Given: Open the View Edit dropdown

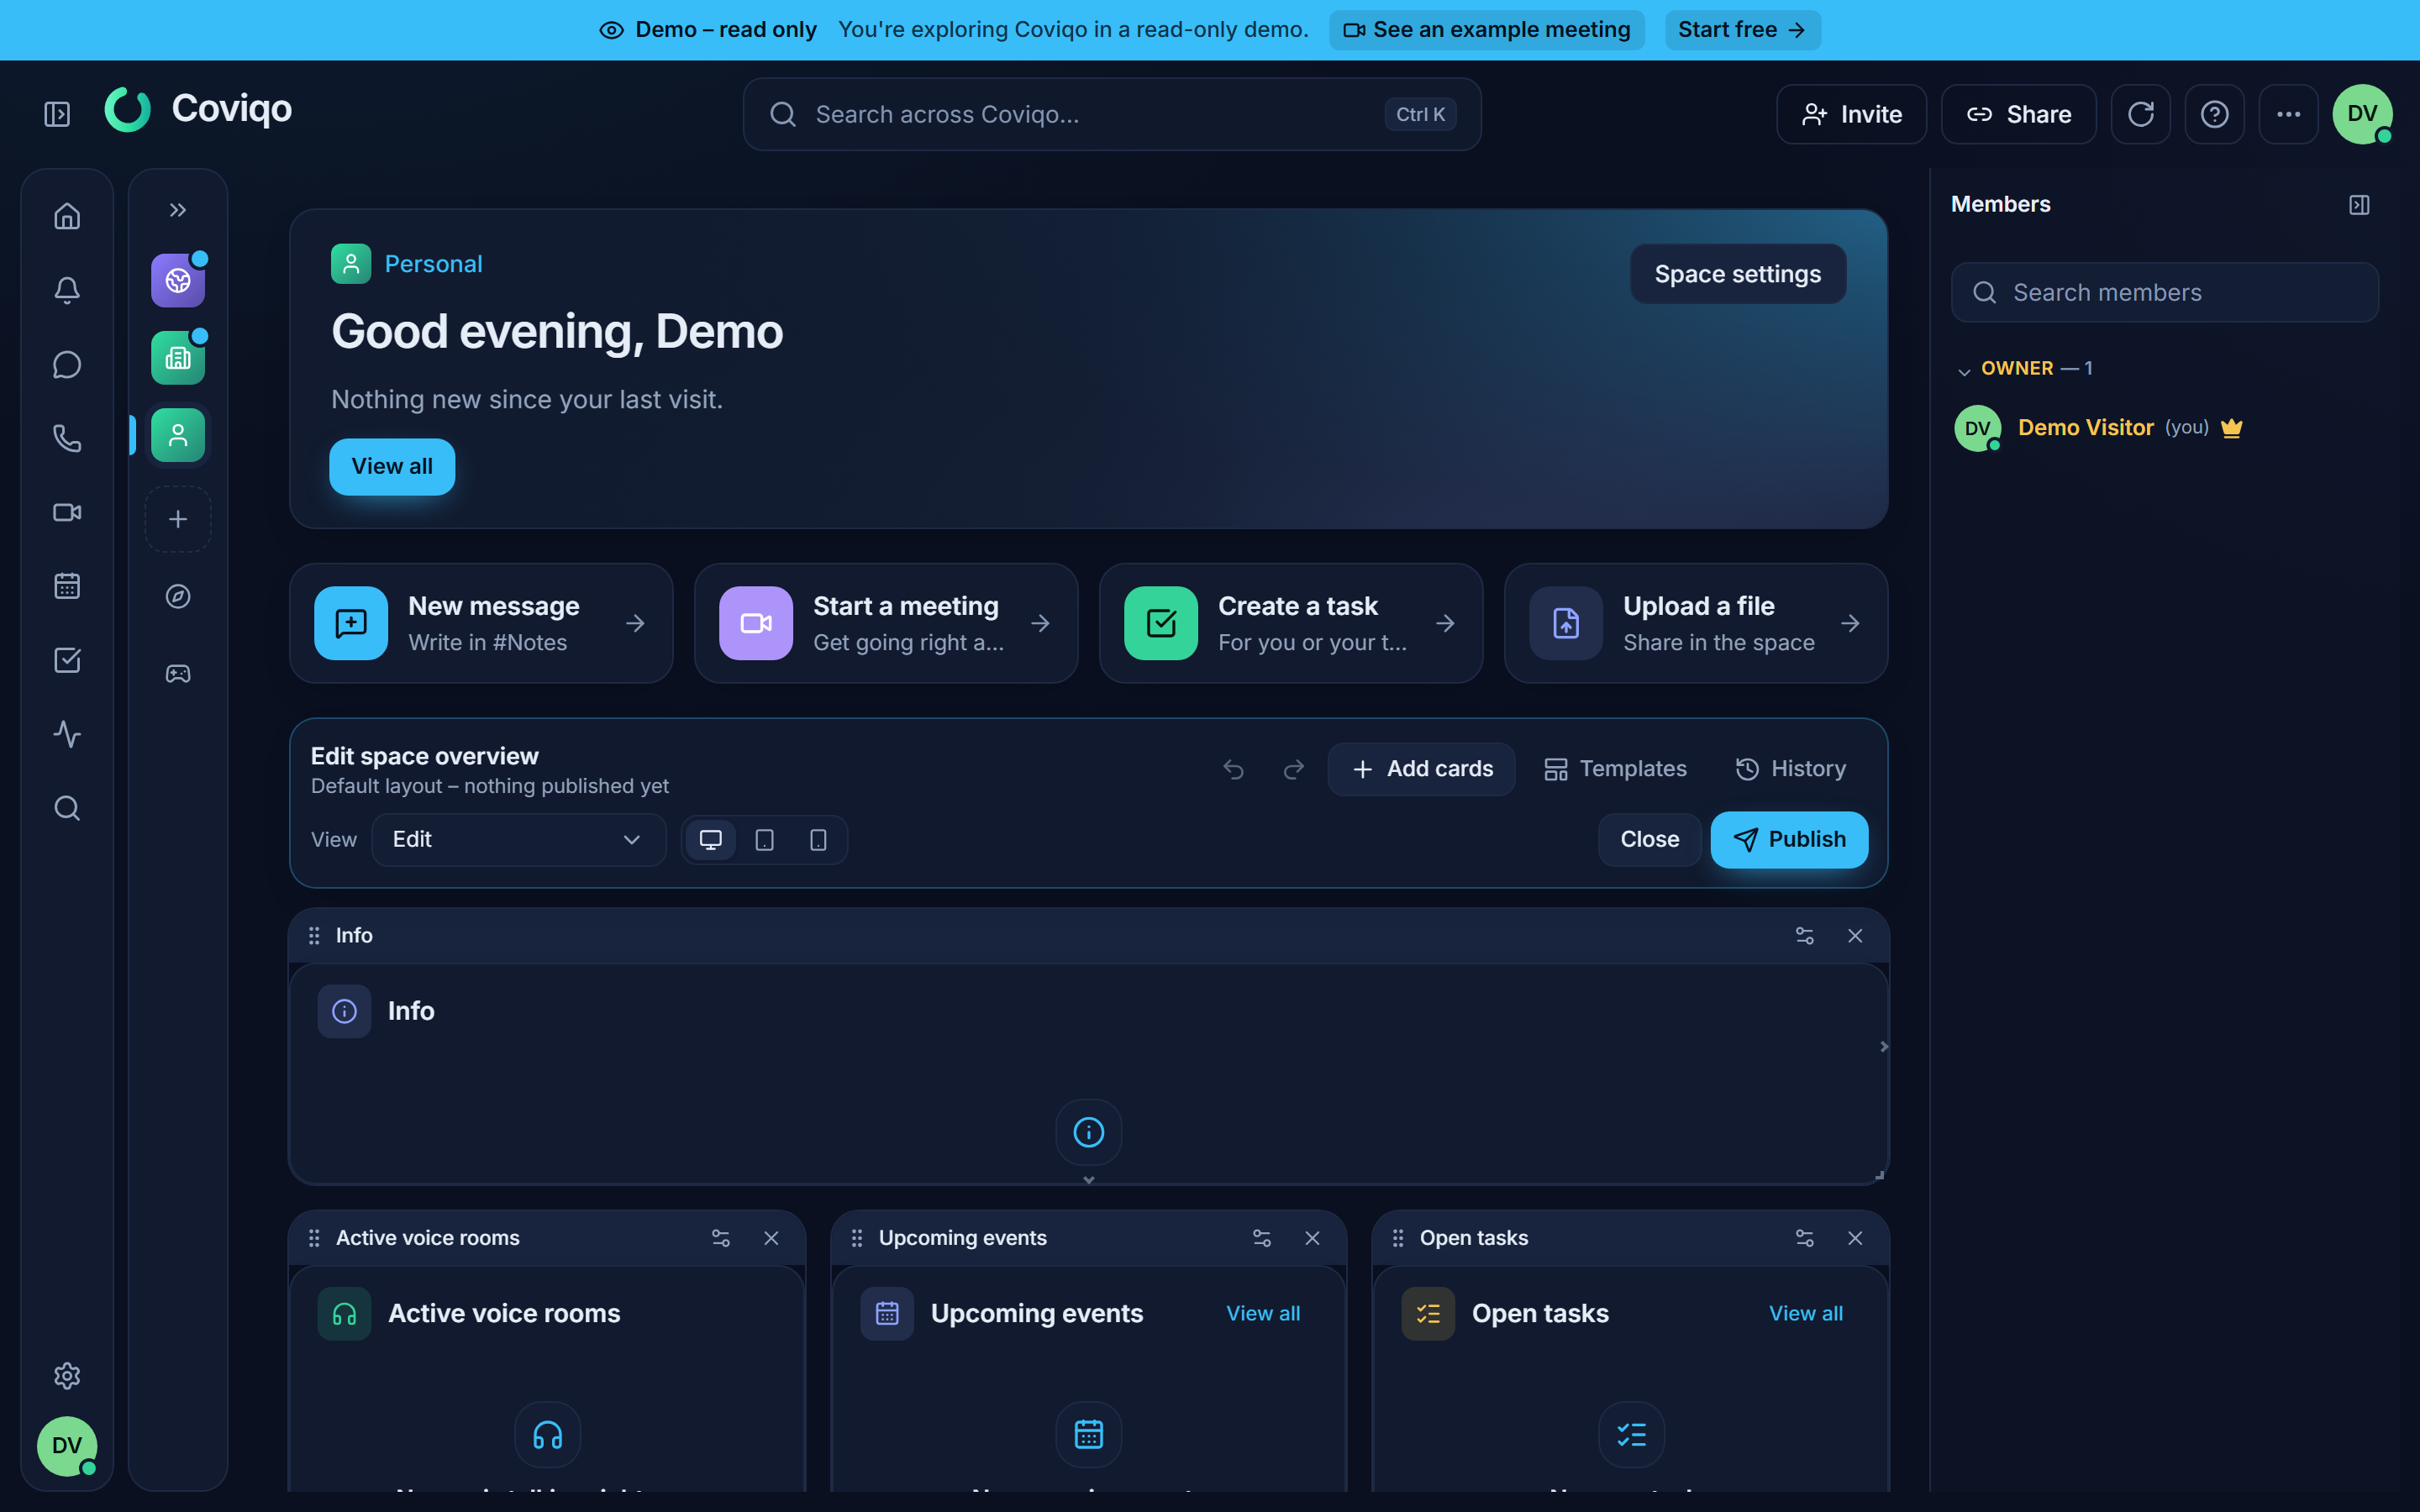Looking at the screenshot, I should pyautogui.click(x=518, y=840).
